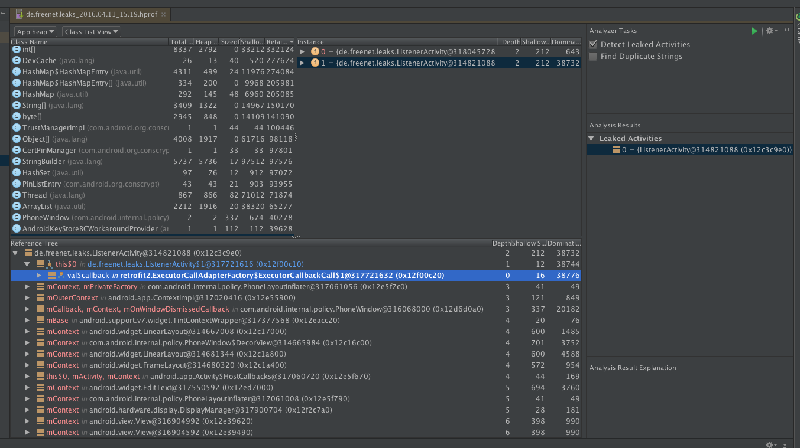Collapse the this$0 ListenerActivity$1 reference node
800x448 pixels.
27,264
